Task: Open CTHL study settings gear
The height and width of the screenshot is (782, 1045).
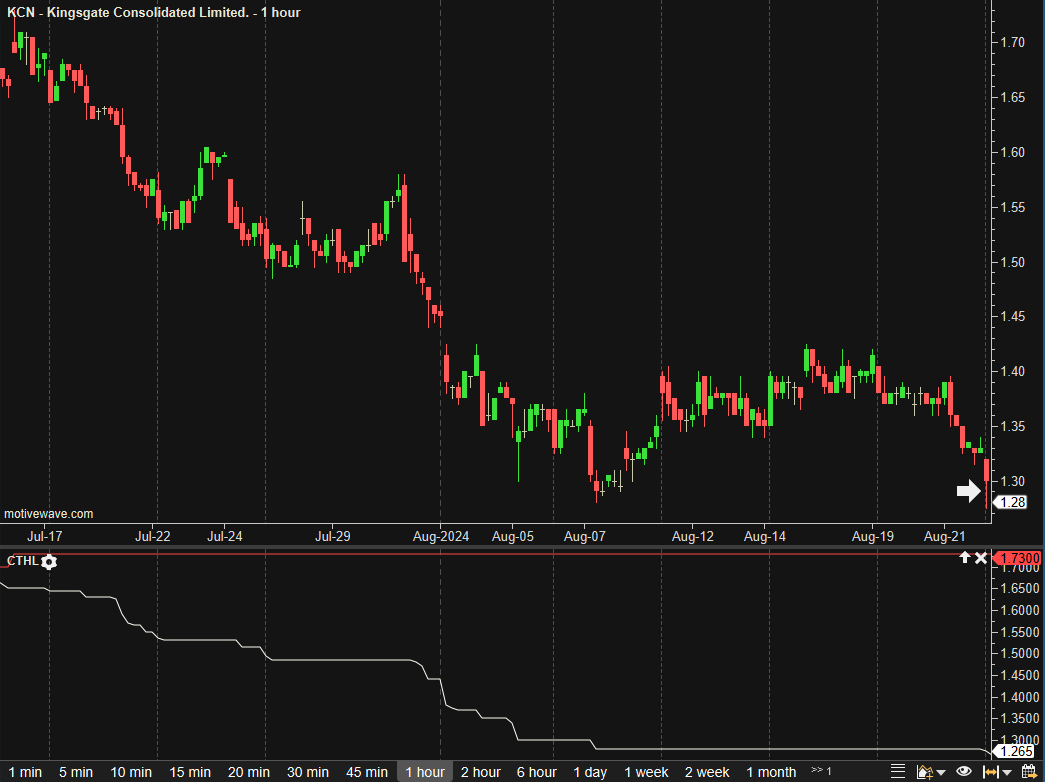Action: point(49,562)
